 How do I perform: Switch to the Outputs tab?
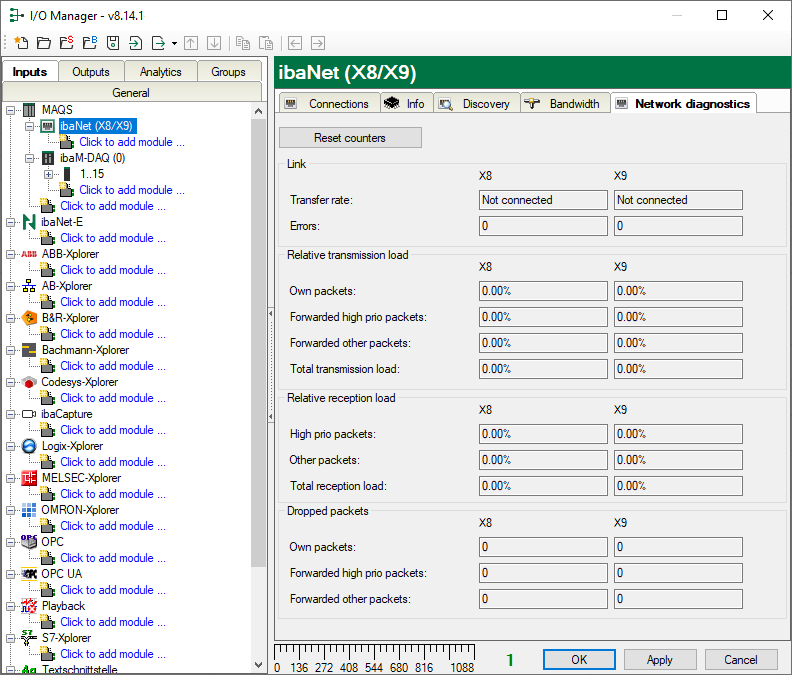coord(91,72)
